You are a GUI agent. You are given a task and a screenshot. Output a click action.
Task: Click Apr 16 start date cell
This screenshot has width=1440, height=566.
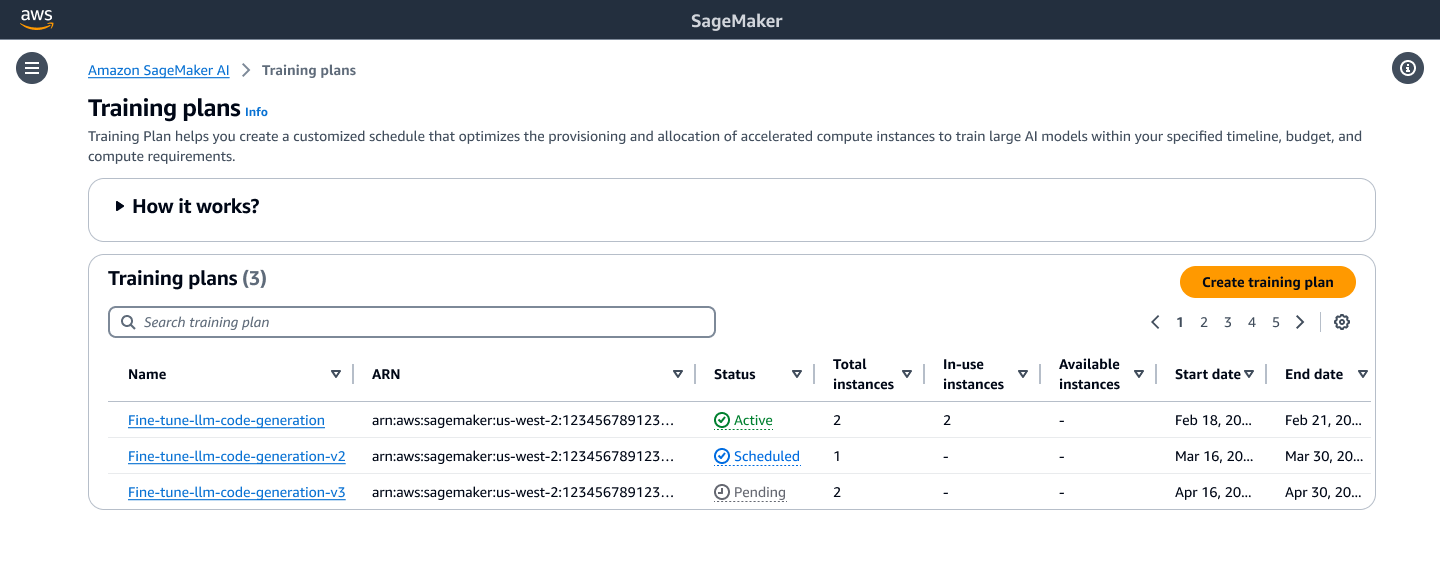1214,493
